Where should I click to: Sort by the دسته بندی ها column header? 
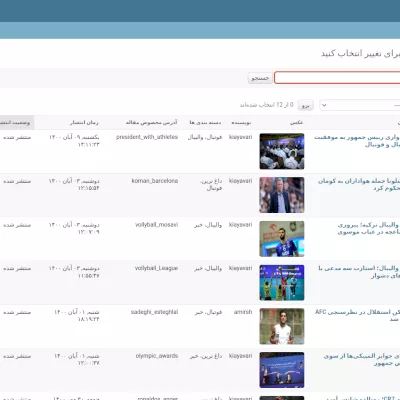[205, 123]
